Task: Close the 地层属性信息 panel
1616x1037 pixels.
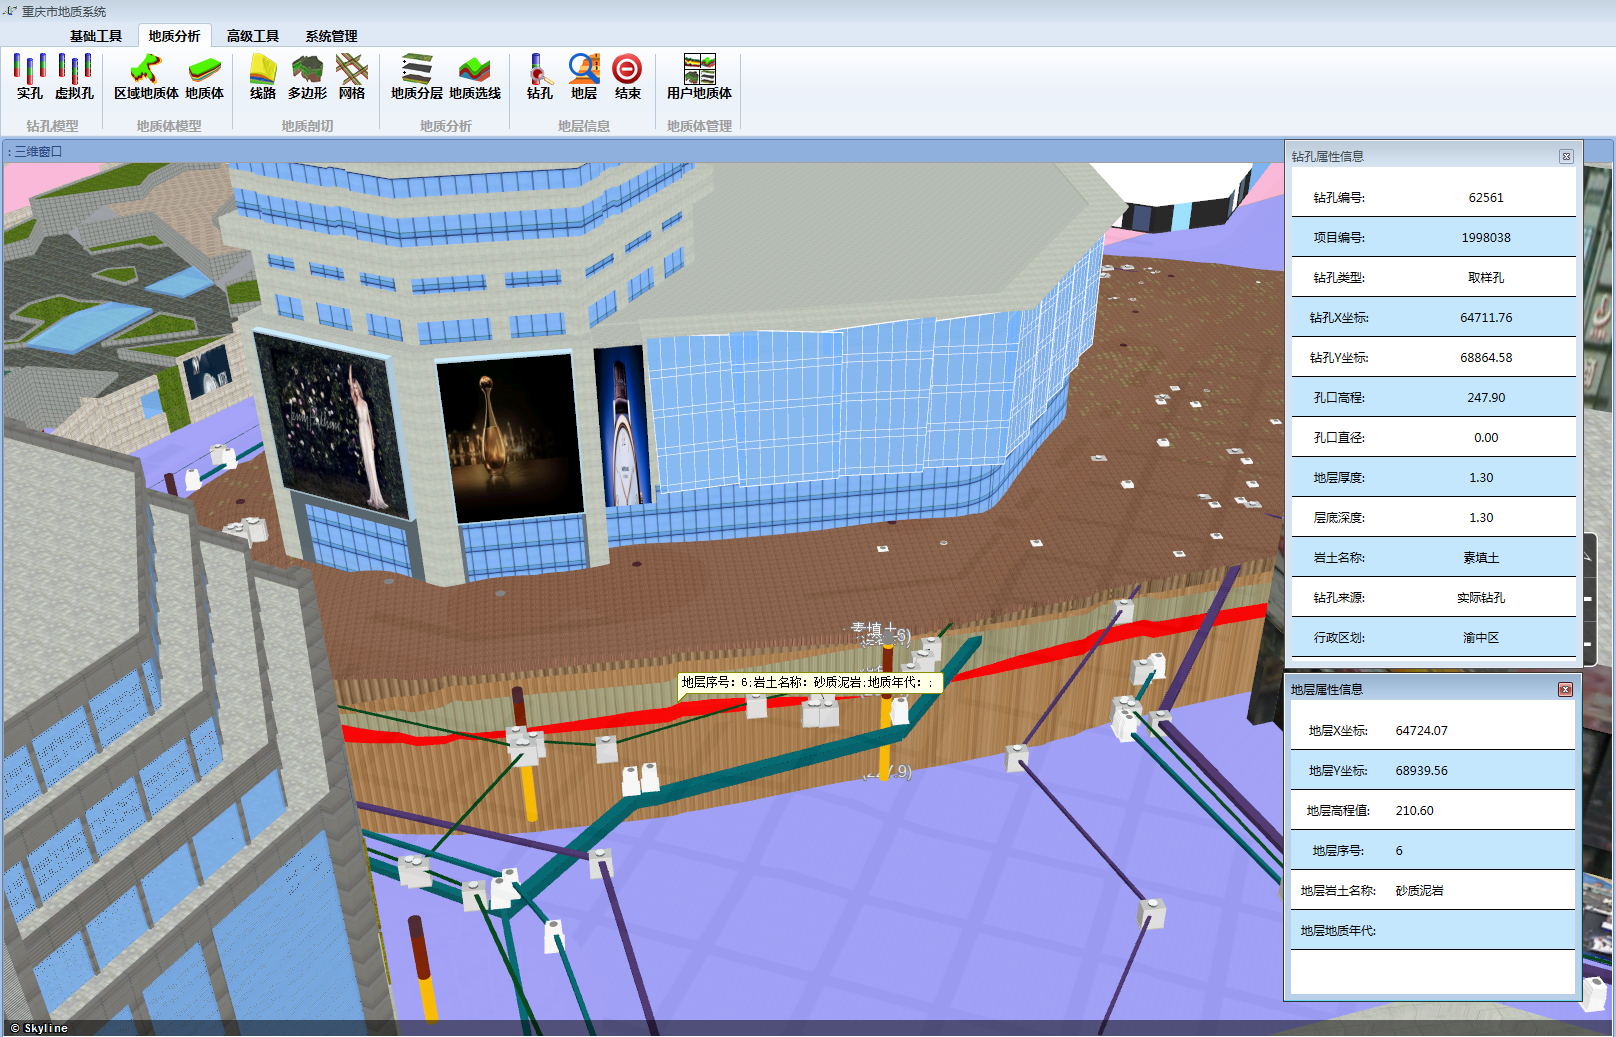Action: [x=1565, y=690]
